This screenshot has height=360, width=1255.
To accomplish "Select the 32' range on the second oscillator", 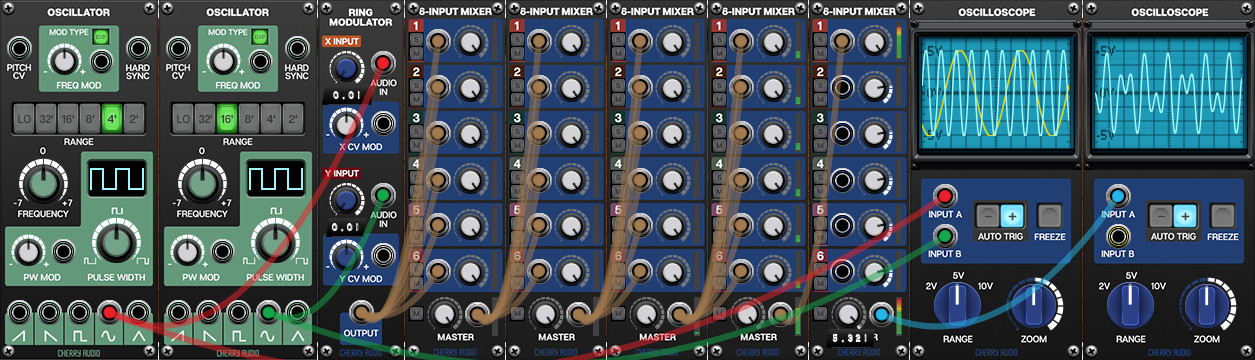I will pyautogui.click(x=205, y=119).
